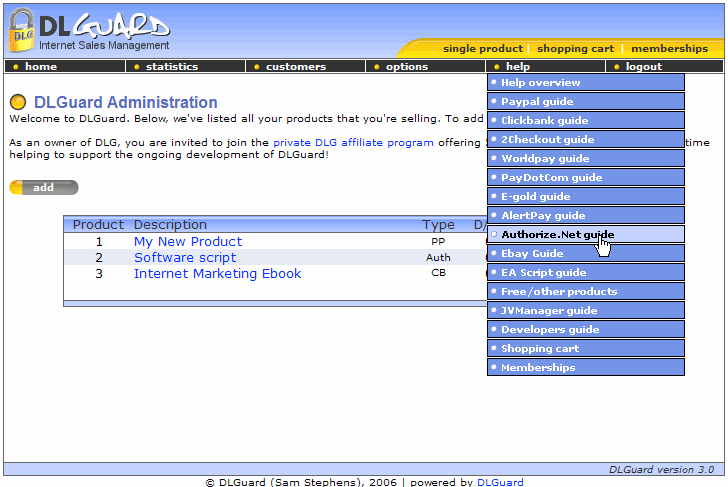This screenshot has height=487, width=728.
Task: Follow the private DLG affiliate program link
Action: point(353,143)
